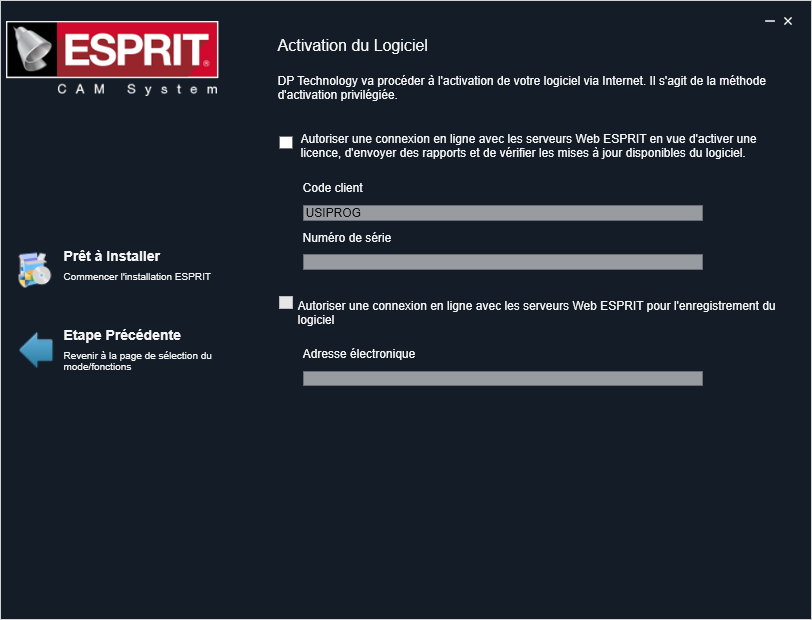The width and height of the screenshot is (812, 620).
Task: Toggle the software registration connection checkbox
Action: [x=286, y=302]
